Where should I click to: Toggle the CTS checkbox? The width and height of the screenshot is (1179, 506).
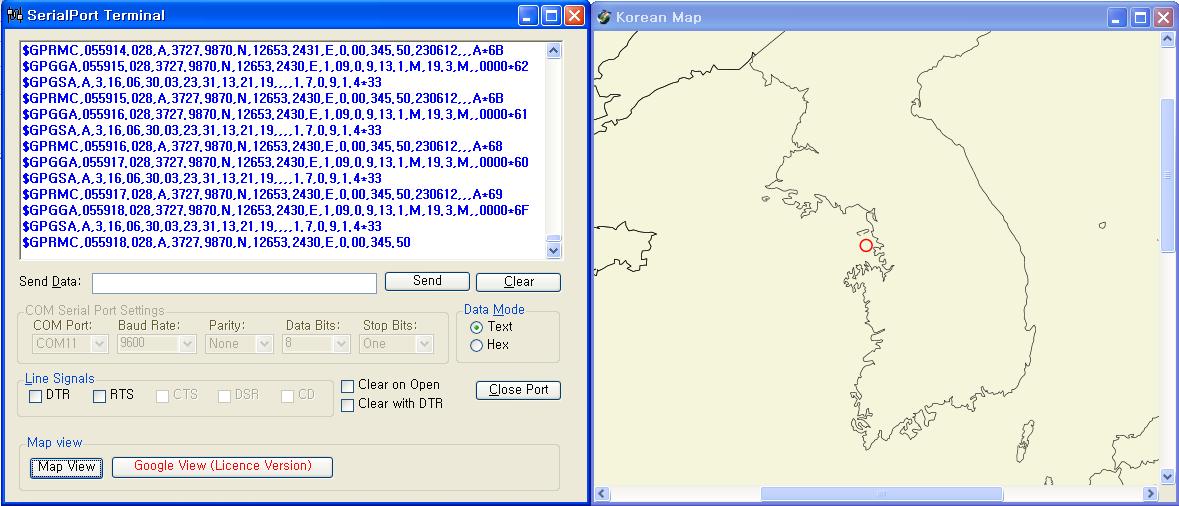162,396
